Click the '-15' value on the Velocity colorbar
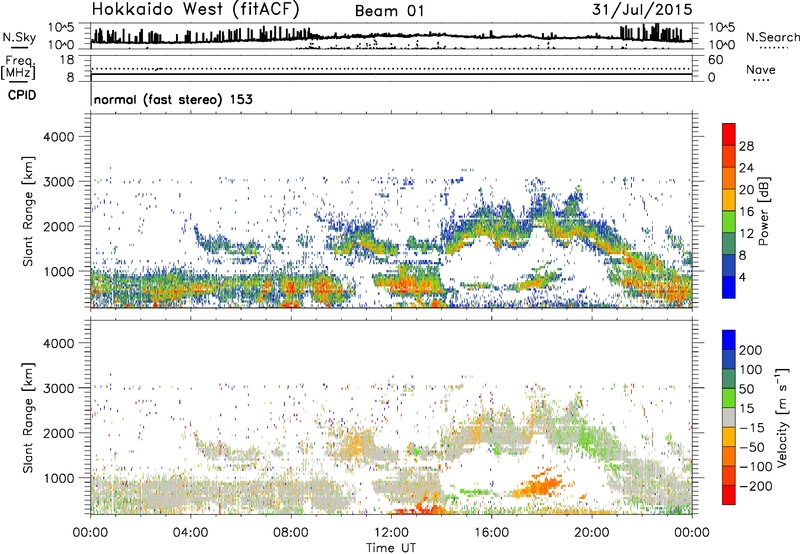 coord(752,428)
